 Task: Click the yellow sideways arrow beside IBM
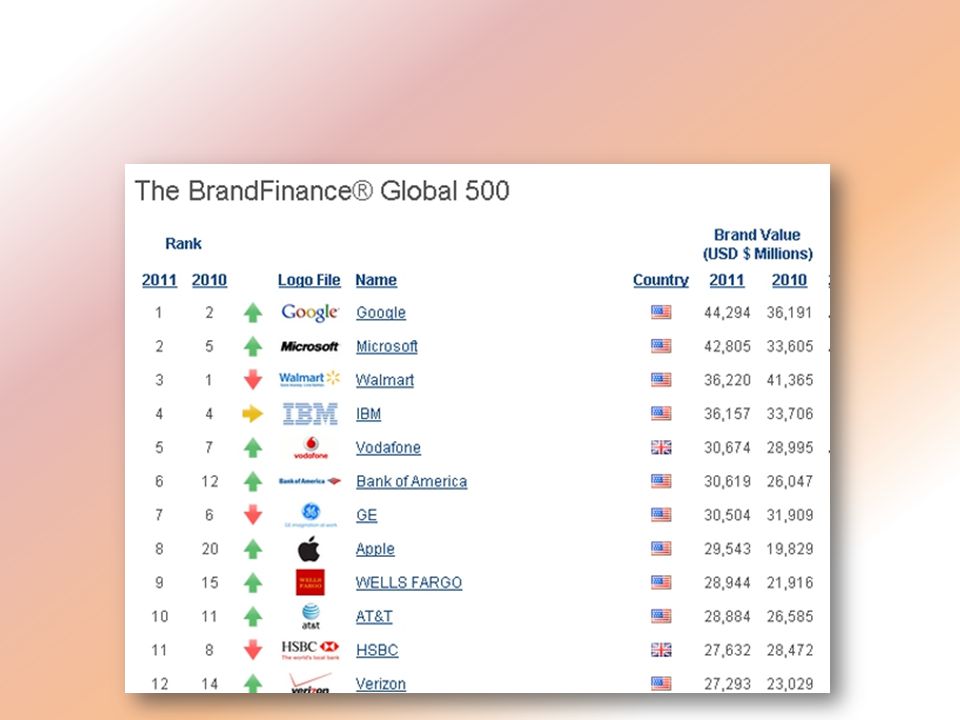click(x=252, y=414)
